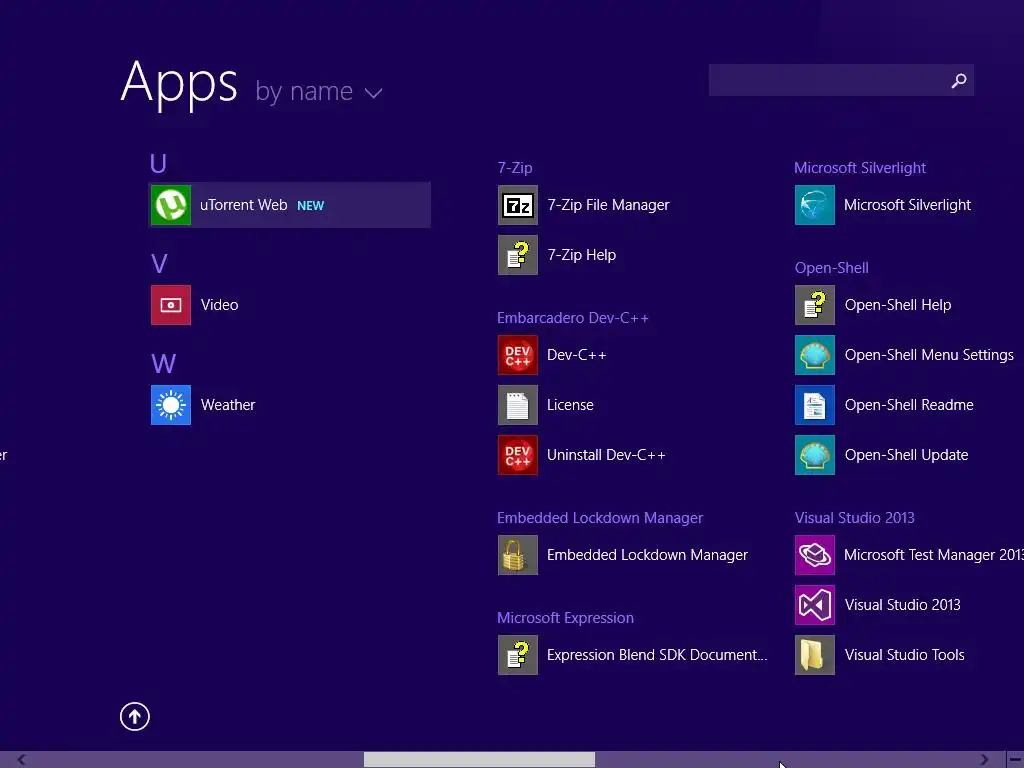Click the 'W' letter group header

point(163,364)
